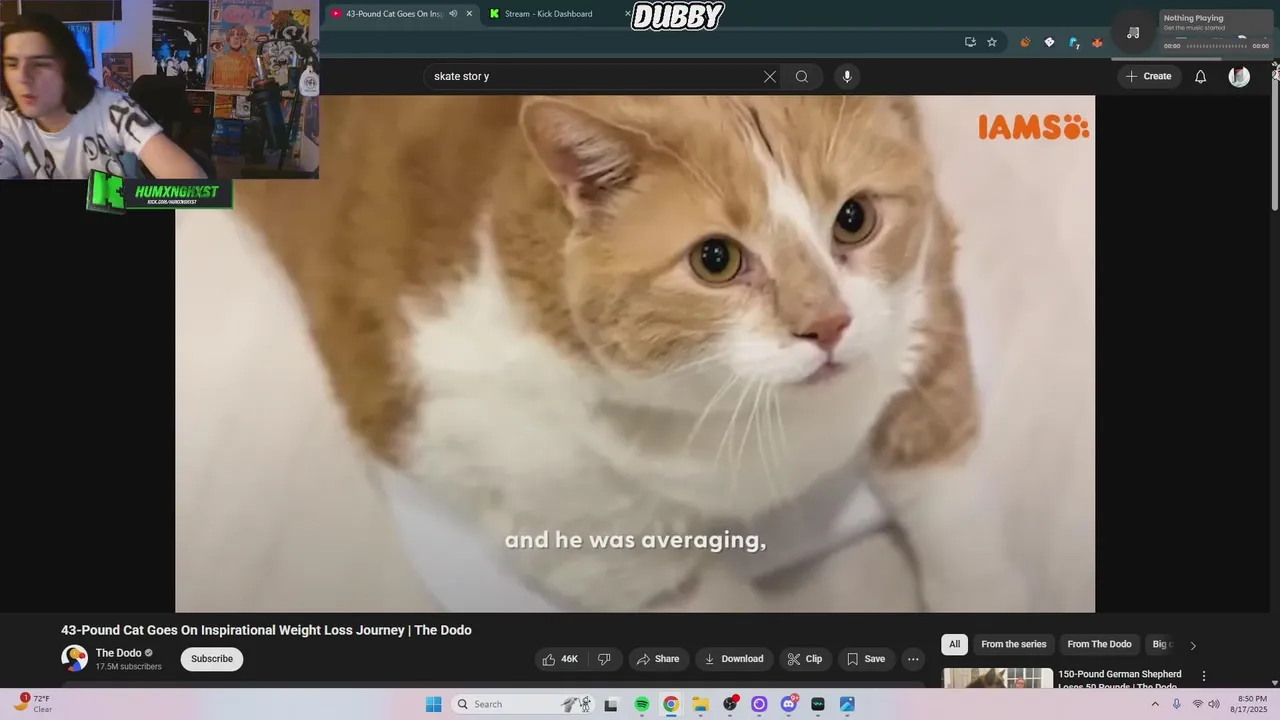Click the music note widget icon

pos(1133,32)
